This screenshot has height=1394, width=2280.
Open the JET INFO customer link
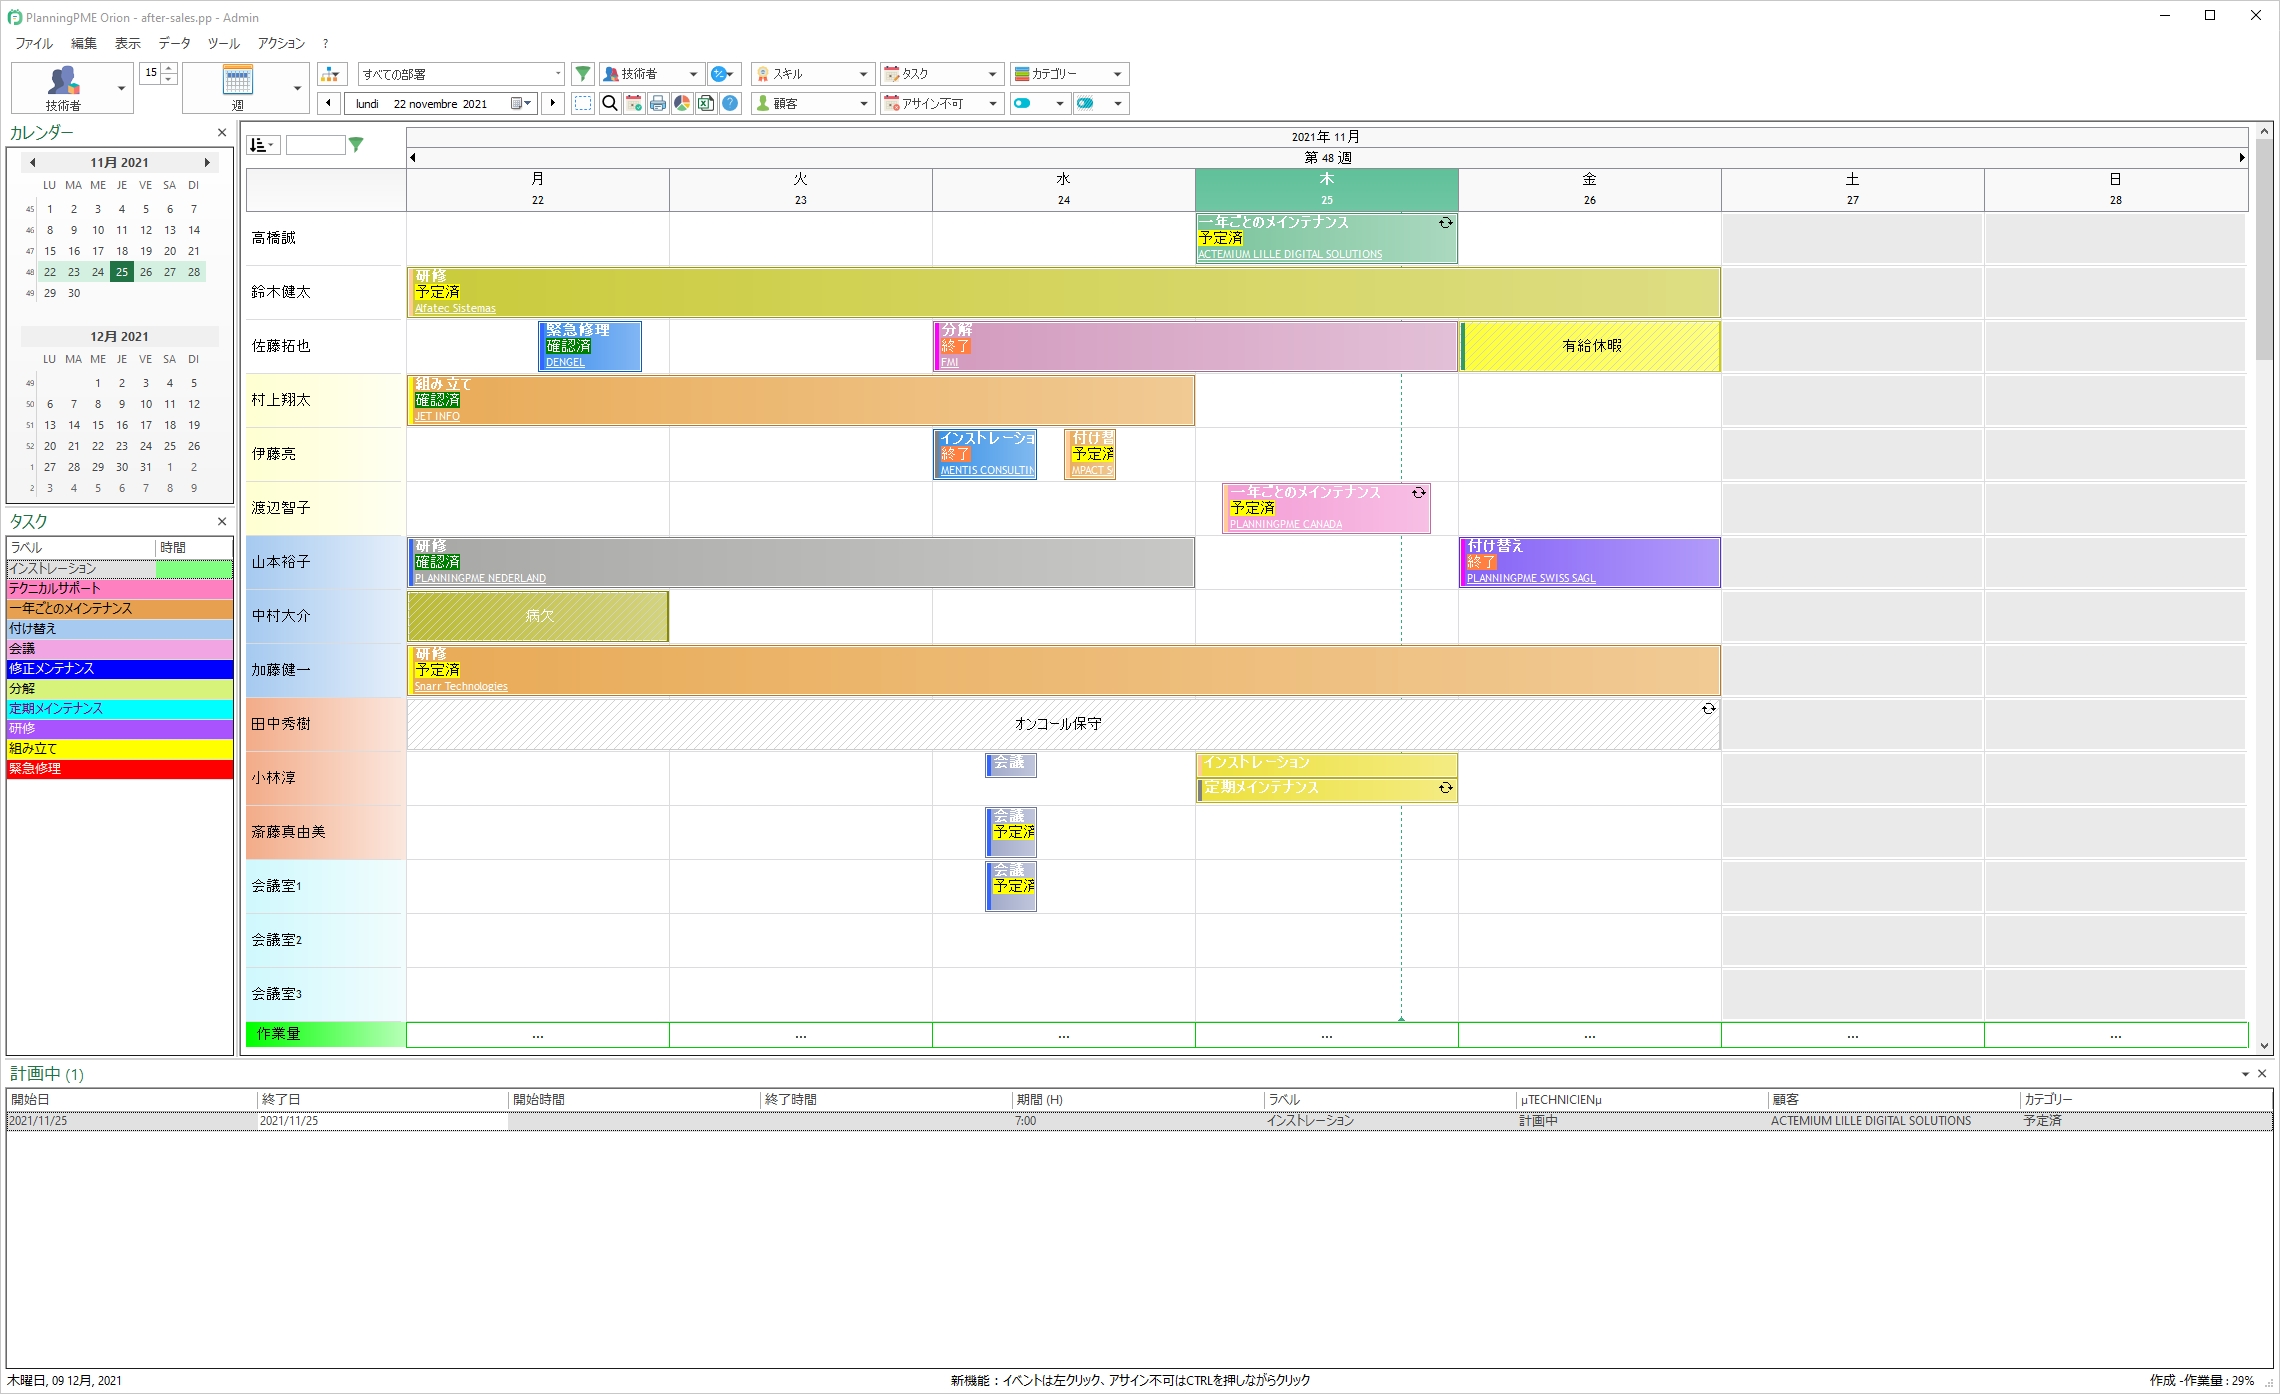coord(437,416)
